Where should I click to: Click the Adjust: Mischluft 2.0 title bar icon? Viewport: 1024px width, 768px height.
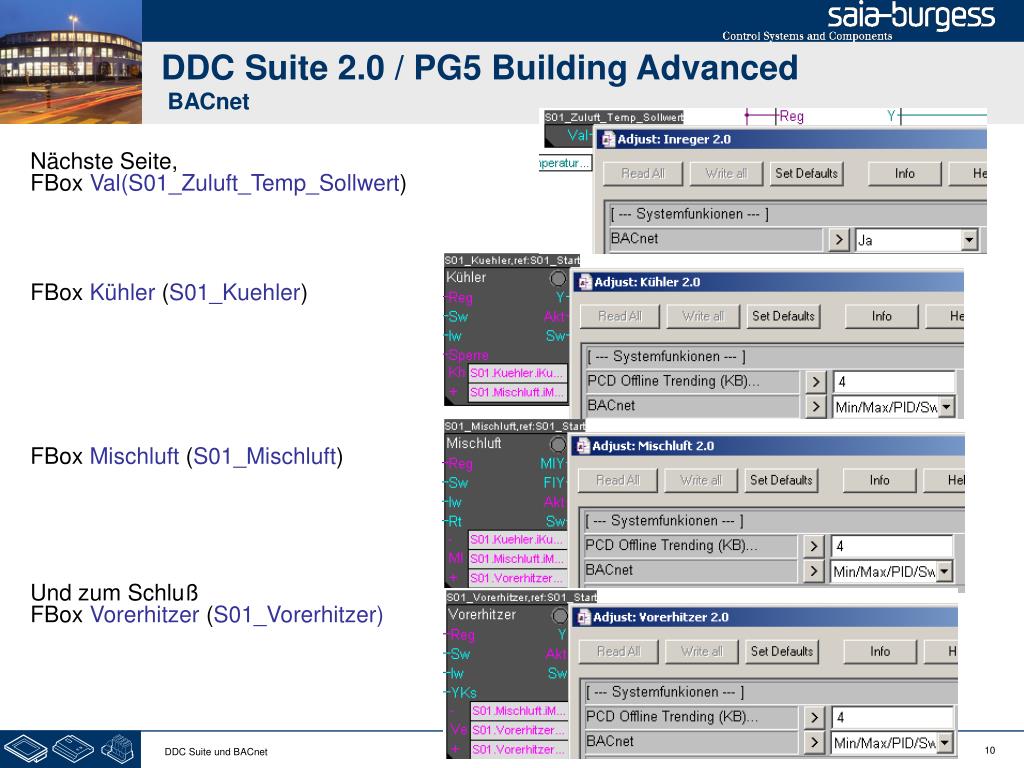(x=583, y=446)
